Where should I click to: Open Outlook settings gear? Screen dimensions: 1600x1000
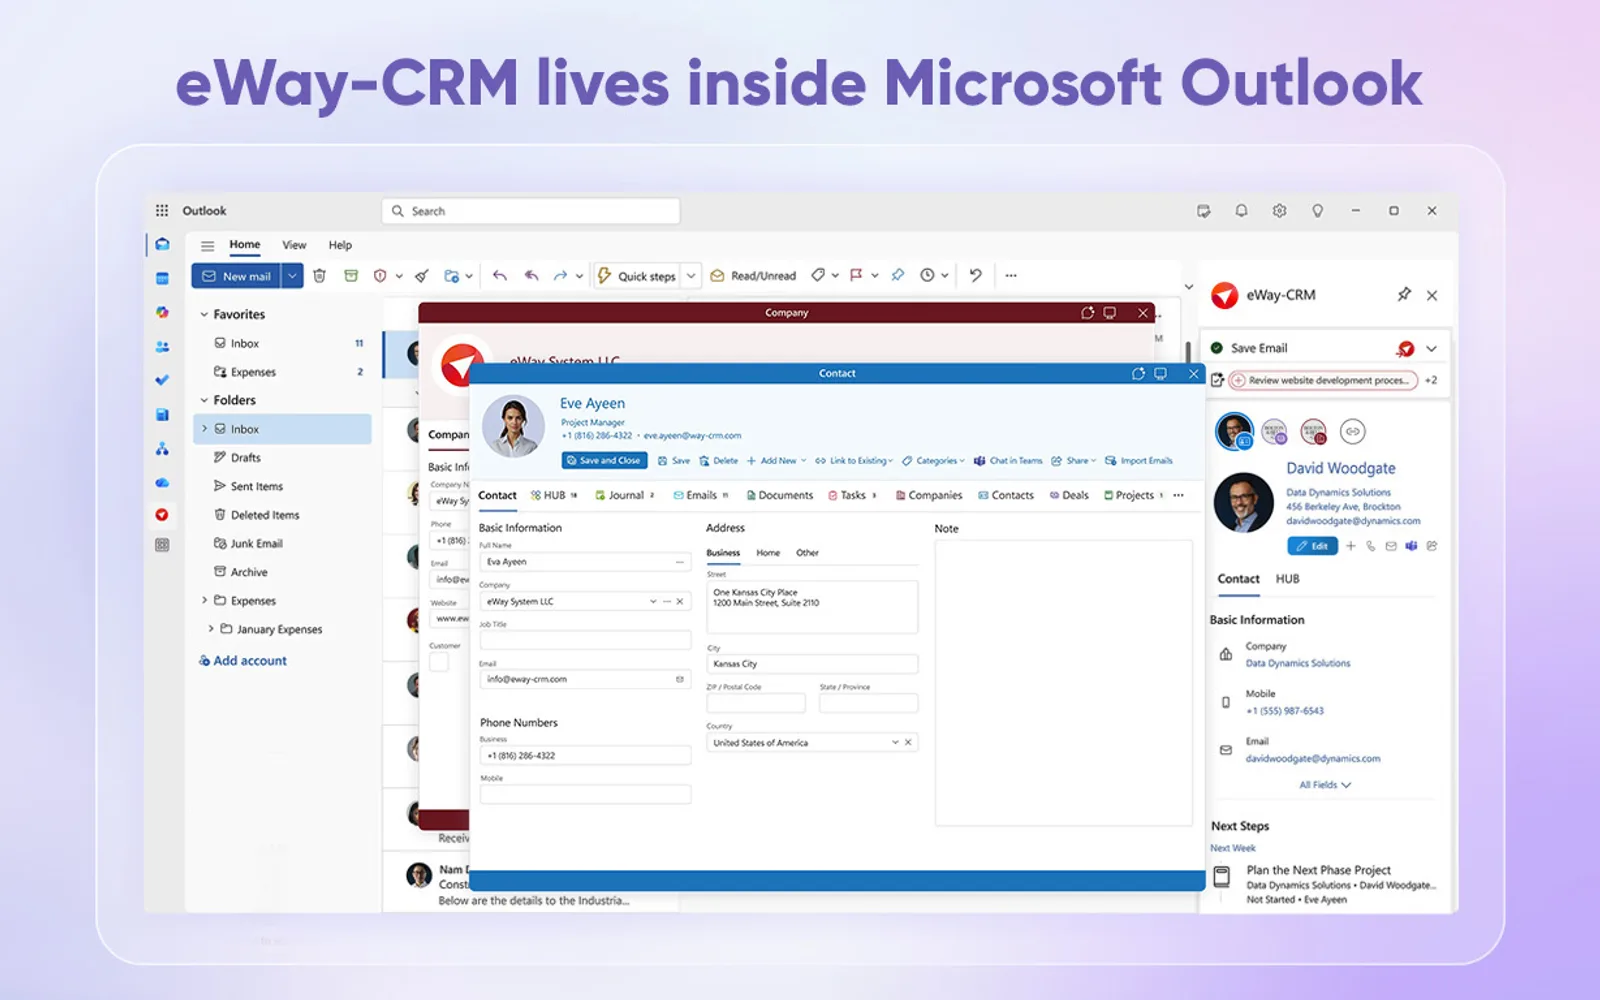click(x=1279, y=211)
